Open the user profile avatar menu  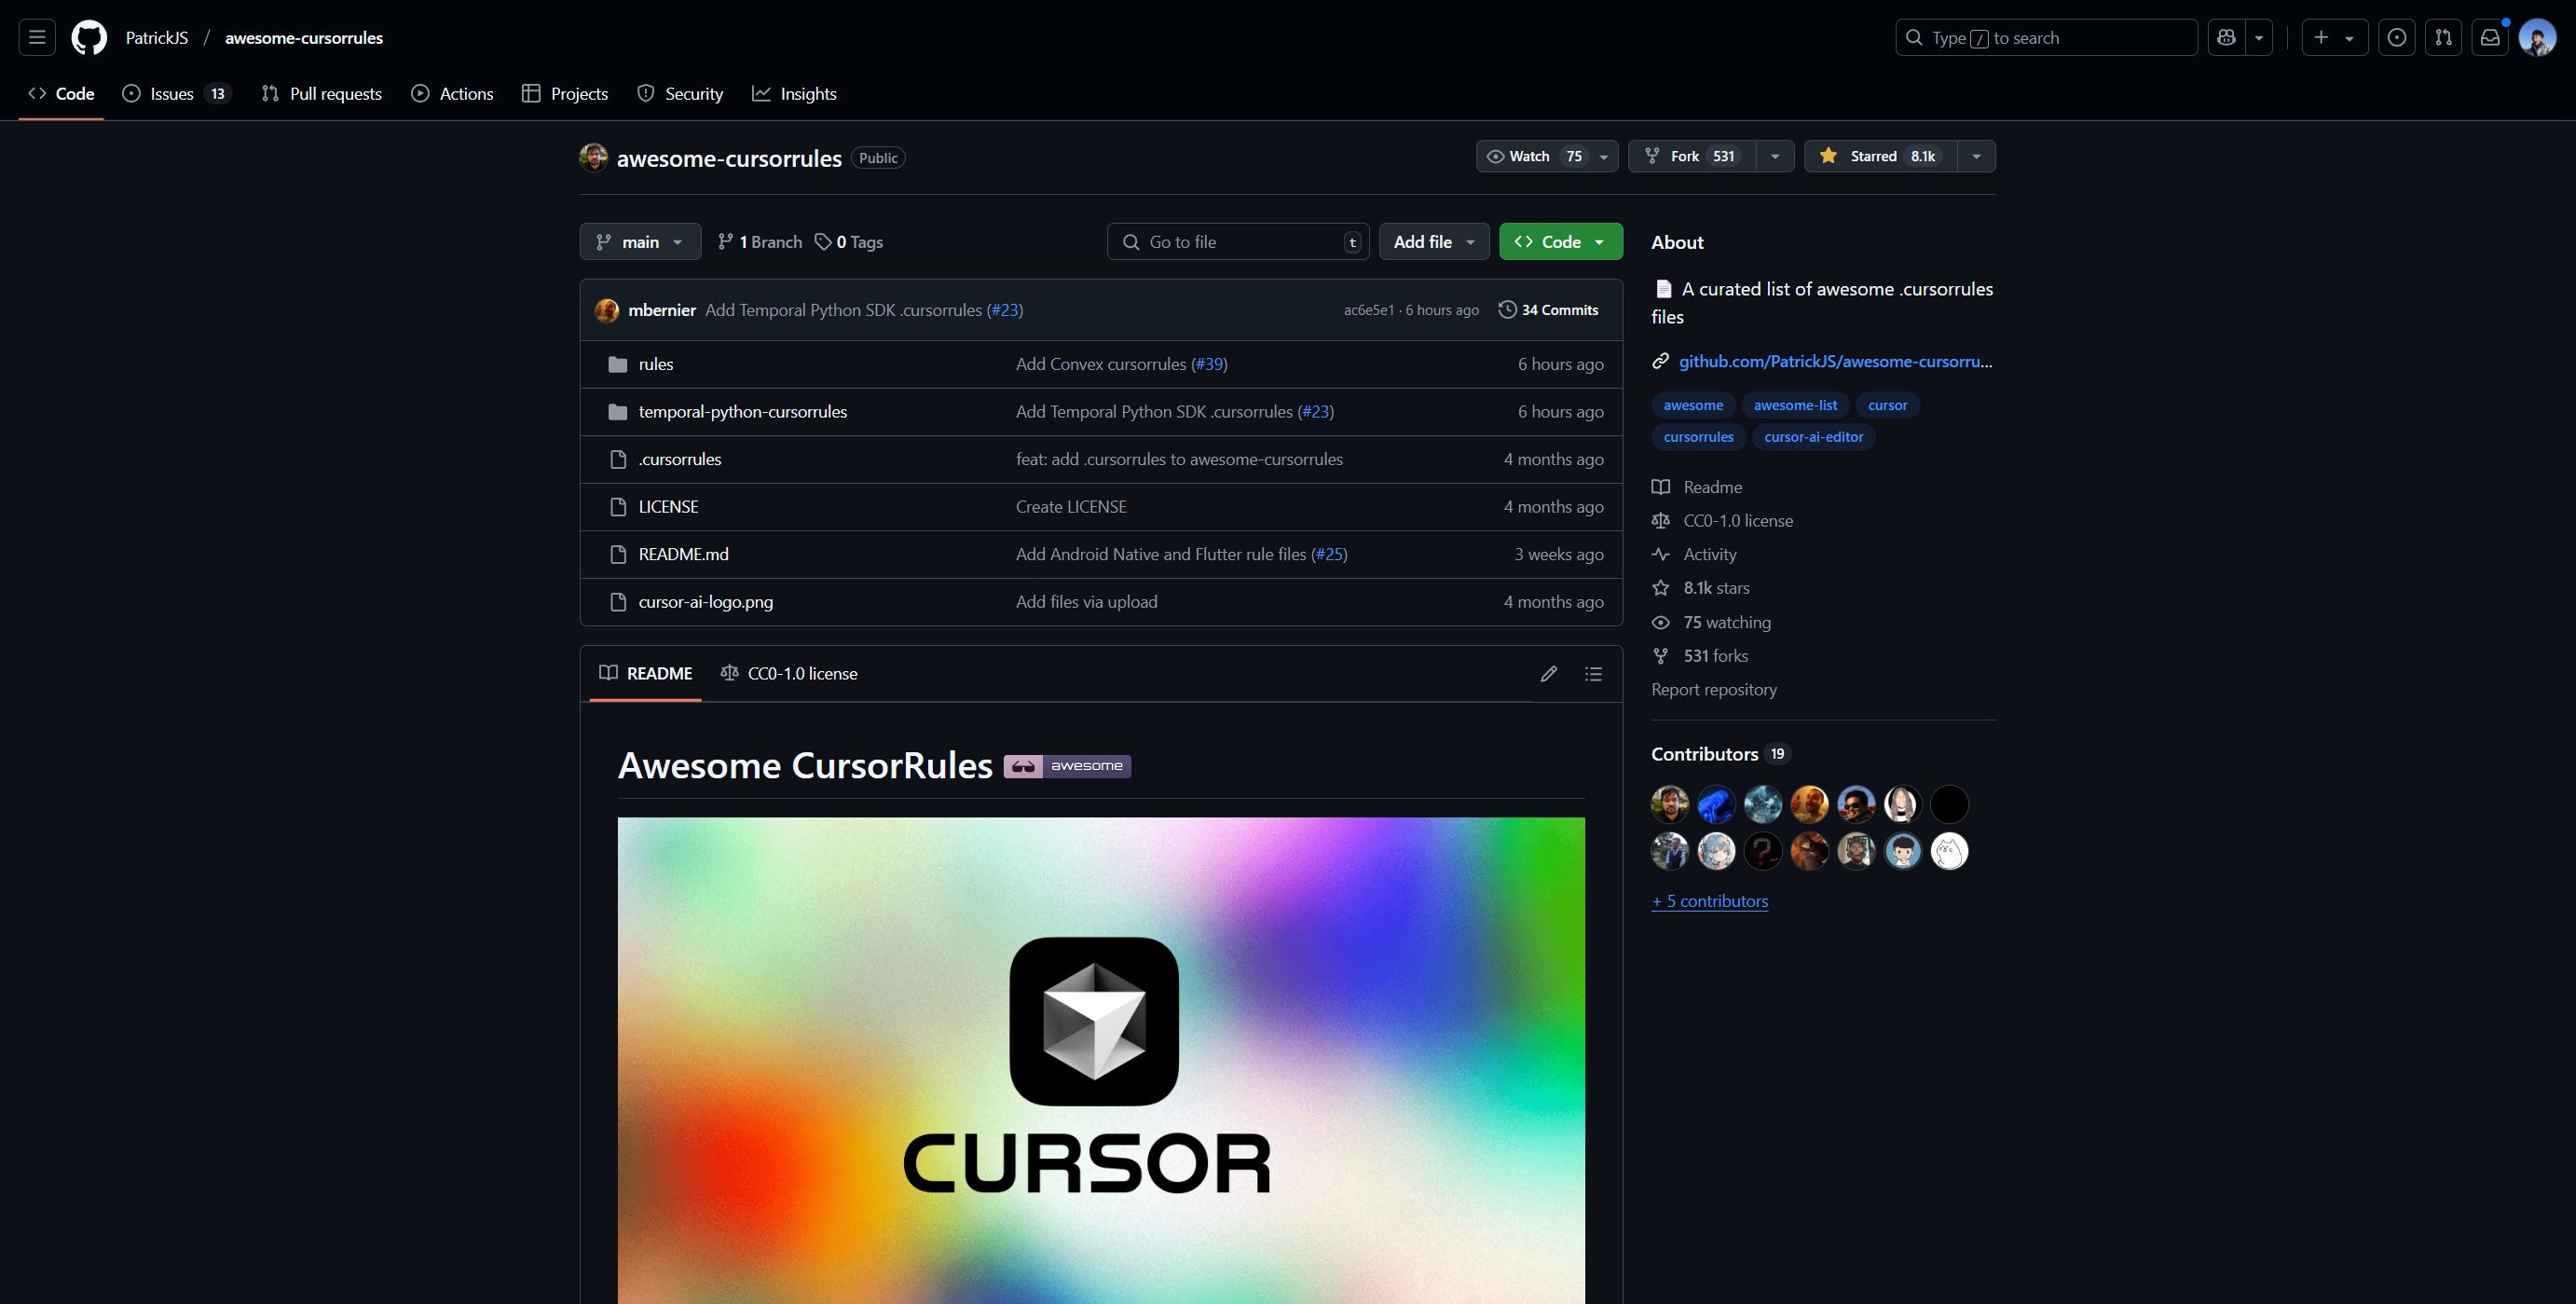[2538, 38]
